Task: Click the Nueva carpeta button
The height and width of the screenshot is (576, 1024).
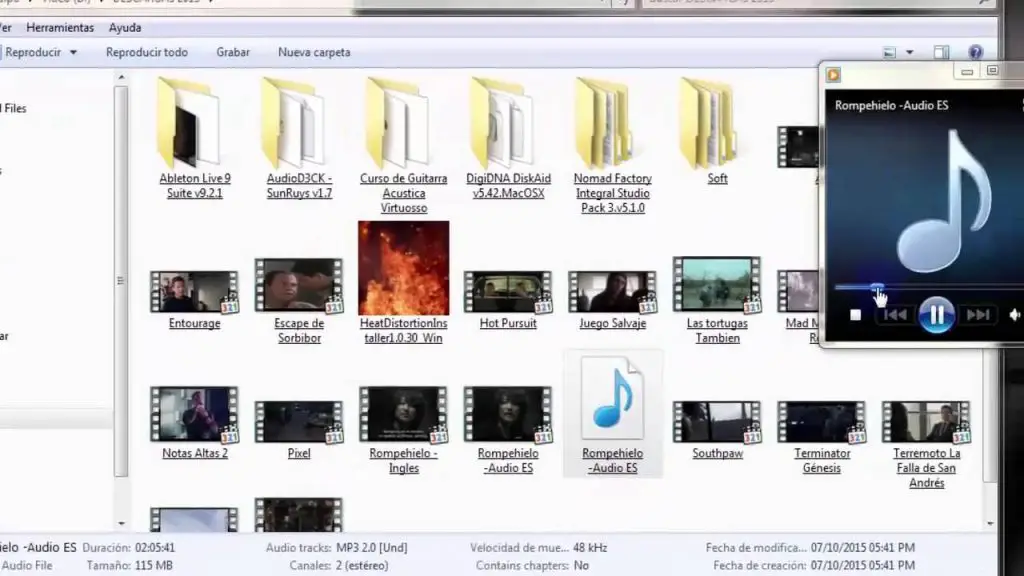Action: (314, 52)
